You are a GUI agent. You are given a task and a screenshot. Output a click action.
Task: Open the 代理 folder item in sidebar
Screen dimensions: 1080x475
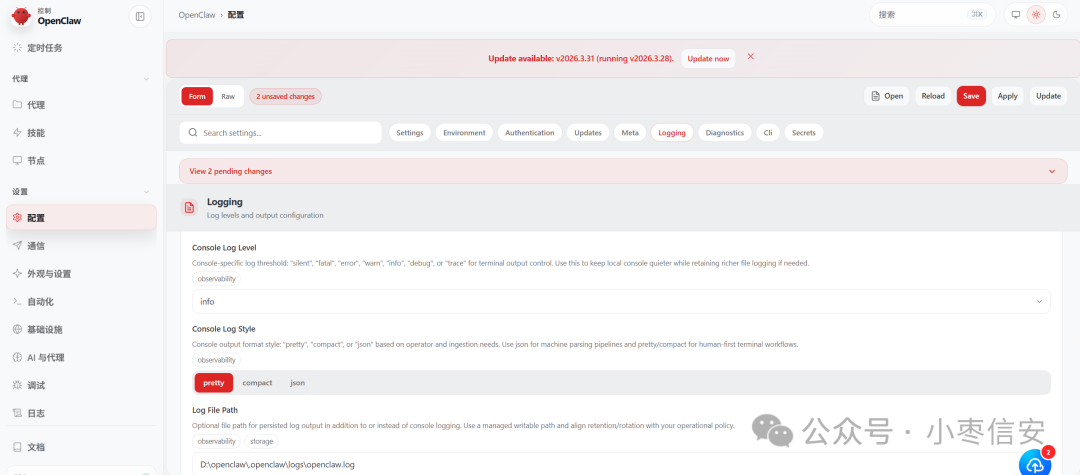(x=81, y=105)
